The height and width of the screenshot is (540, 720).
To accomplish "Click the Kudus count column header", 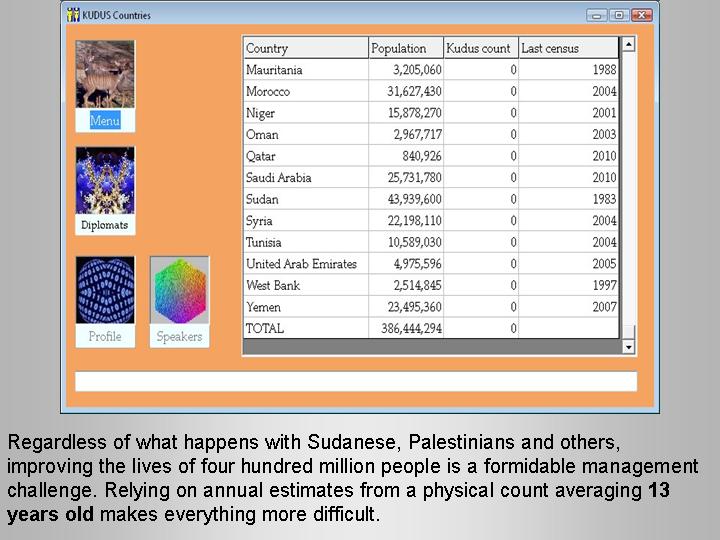I will point(480,48).
